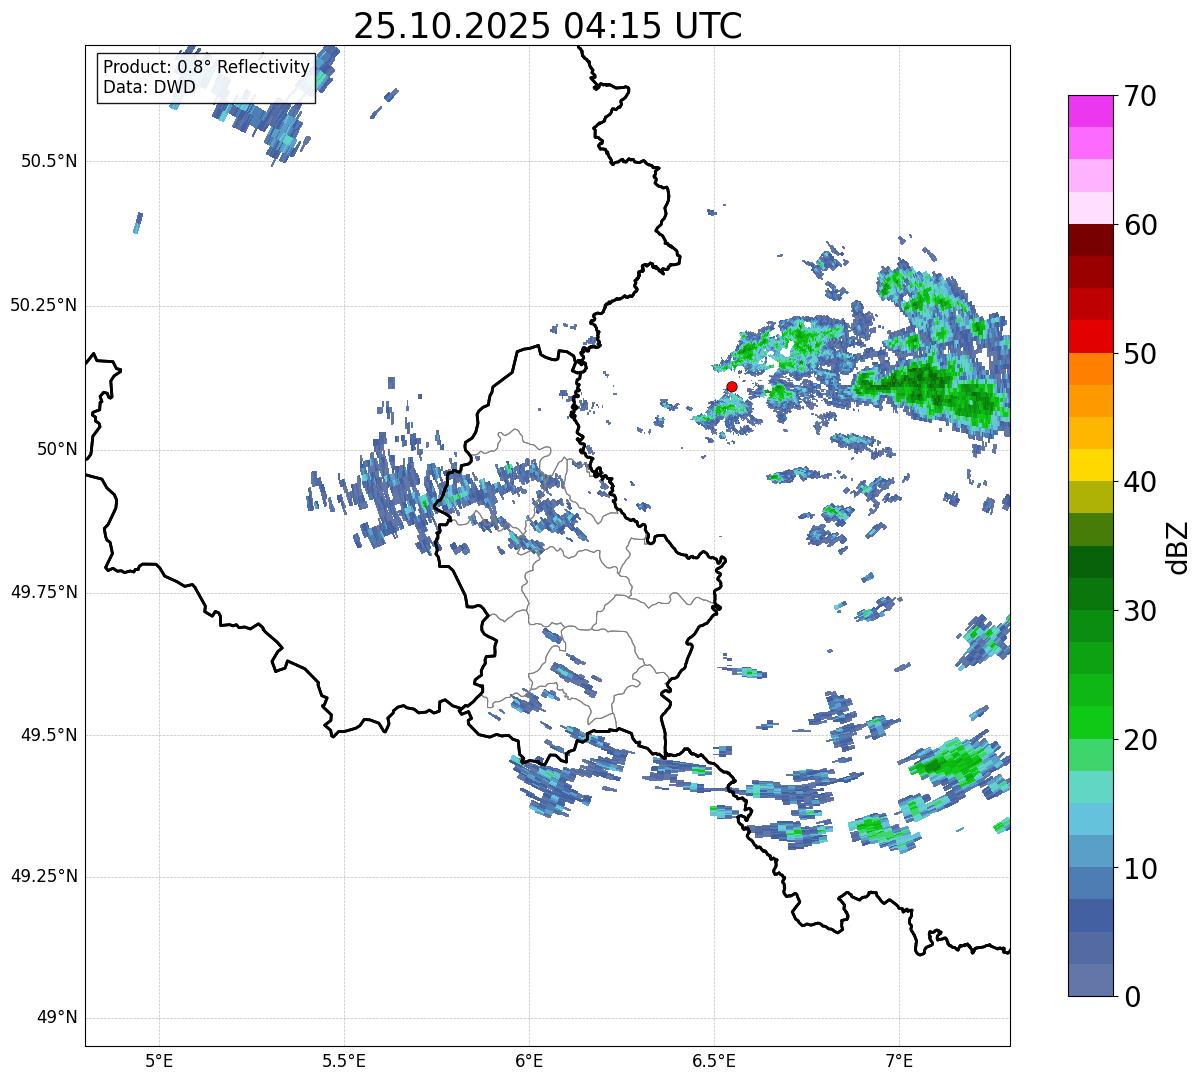Screen dimensions: 1202x1081
Task: Click the title '25.10.2025 04:15 UTC'
Action: pyautogui.click(x=548, y=26)
